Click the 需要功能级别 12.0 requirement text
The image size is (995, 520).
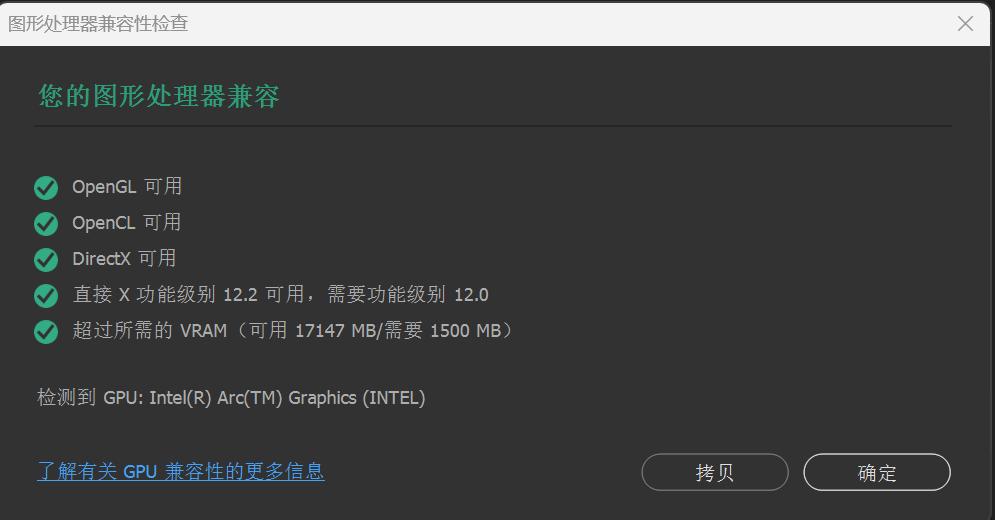pyautogui.click(x=407, y=295)
